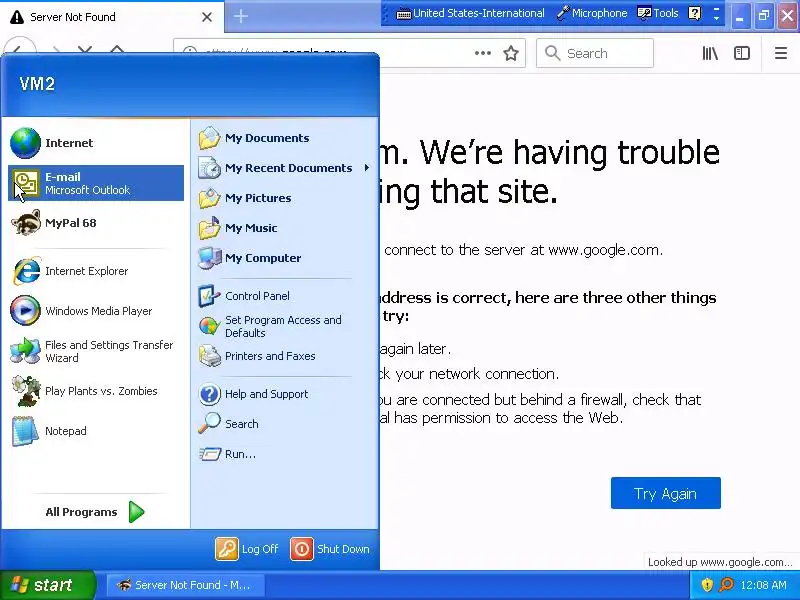
Task: Open Search from Start menu
Action: tap(286, 424)
